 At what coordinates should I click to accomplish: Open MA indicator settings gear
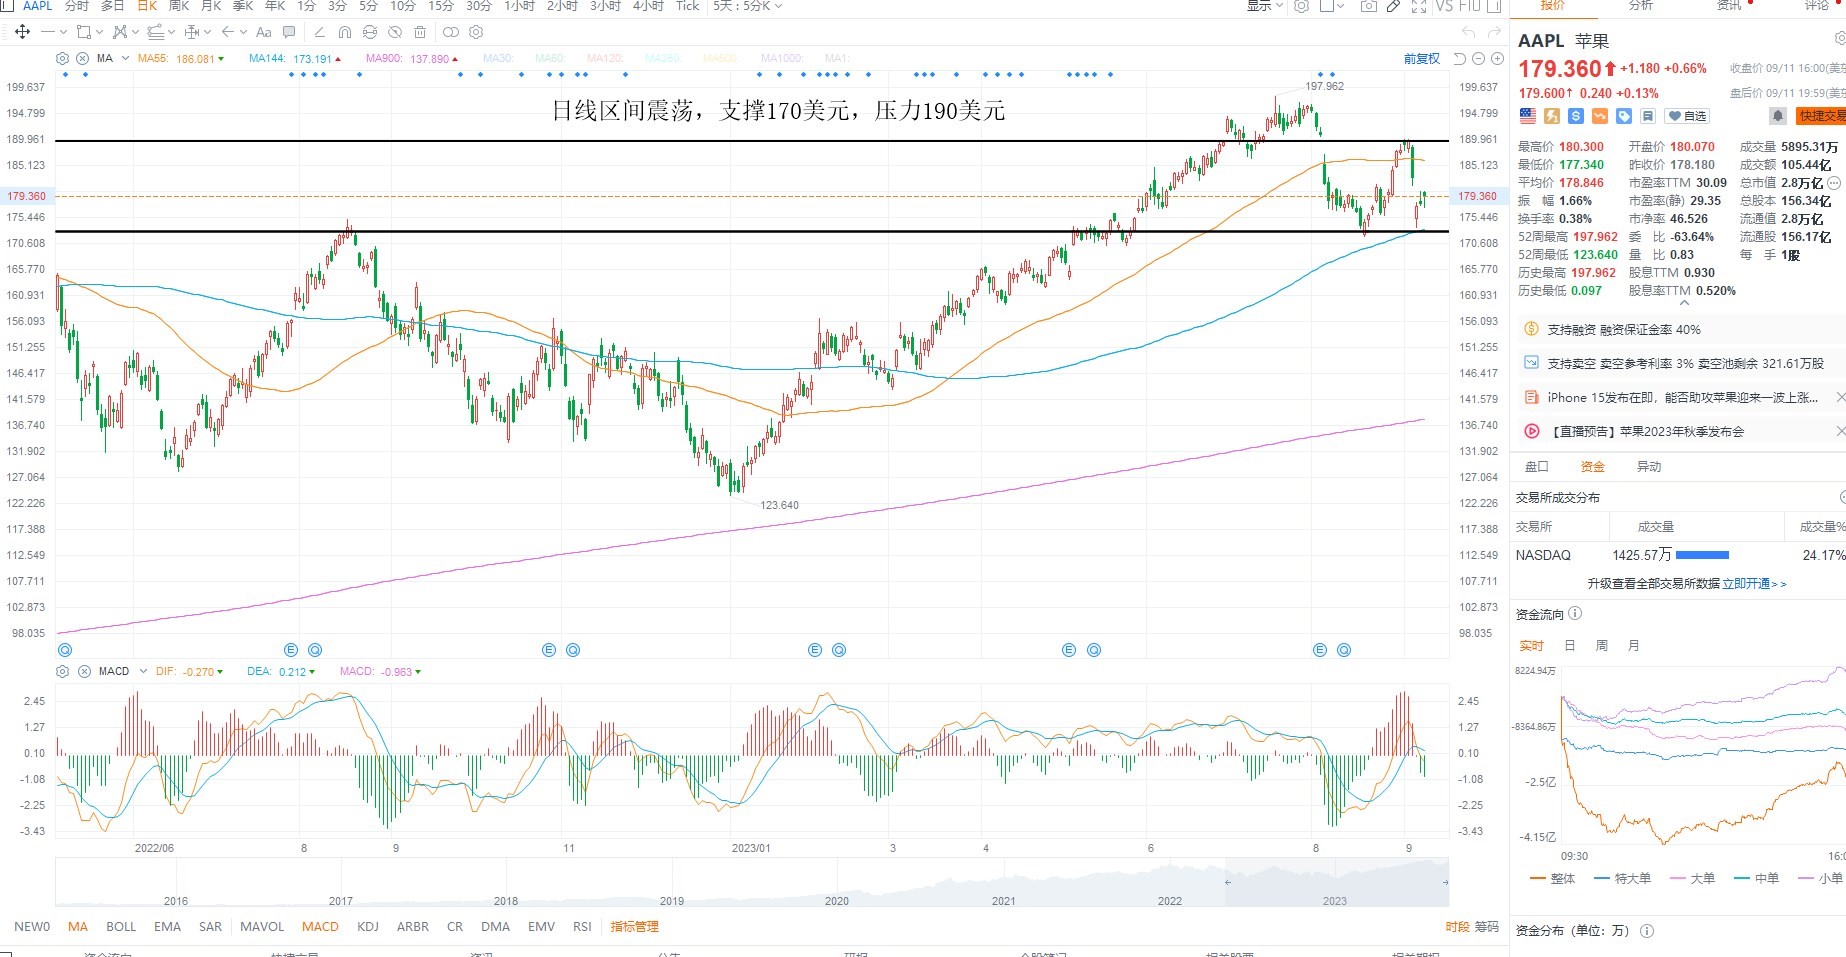(x=63, y=58)
